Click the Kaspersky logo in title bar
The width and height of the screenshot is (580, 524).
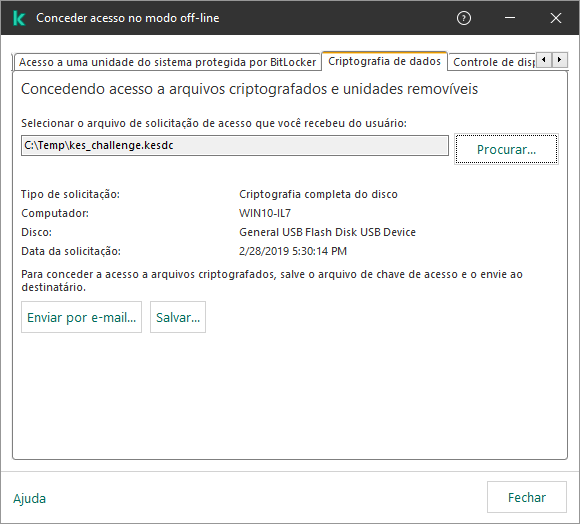click(x=19, y=18)
